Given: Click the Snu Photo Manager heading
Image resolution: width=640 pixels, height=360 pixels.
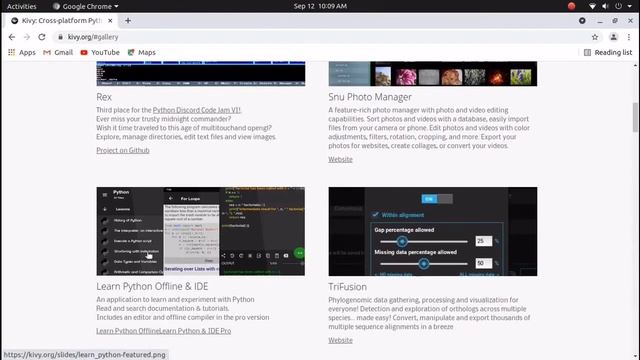Looking at the screenshot, I should click(x=370, y=97).
